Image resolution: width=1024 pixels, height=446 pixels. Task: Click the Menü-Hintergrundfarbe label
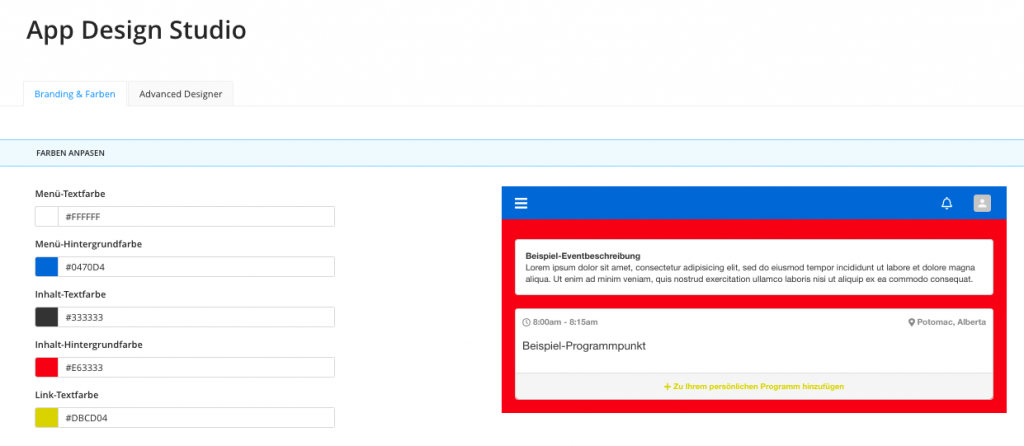tap(88, 244)
